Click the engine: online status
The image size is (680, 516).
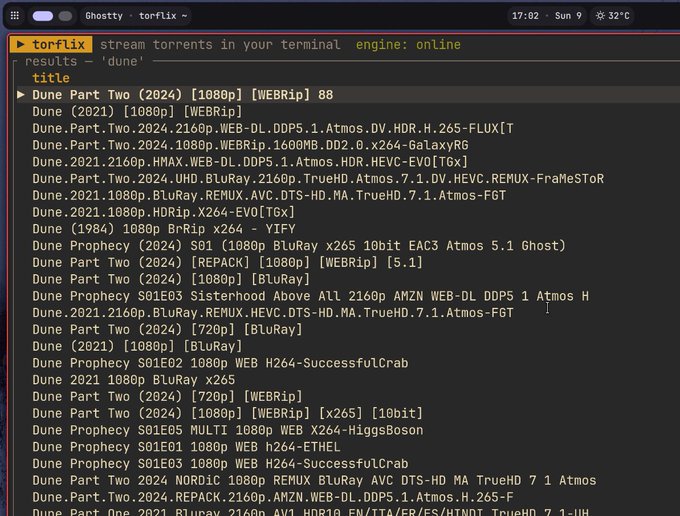[408, 45]
